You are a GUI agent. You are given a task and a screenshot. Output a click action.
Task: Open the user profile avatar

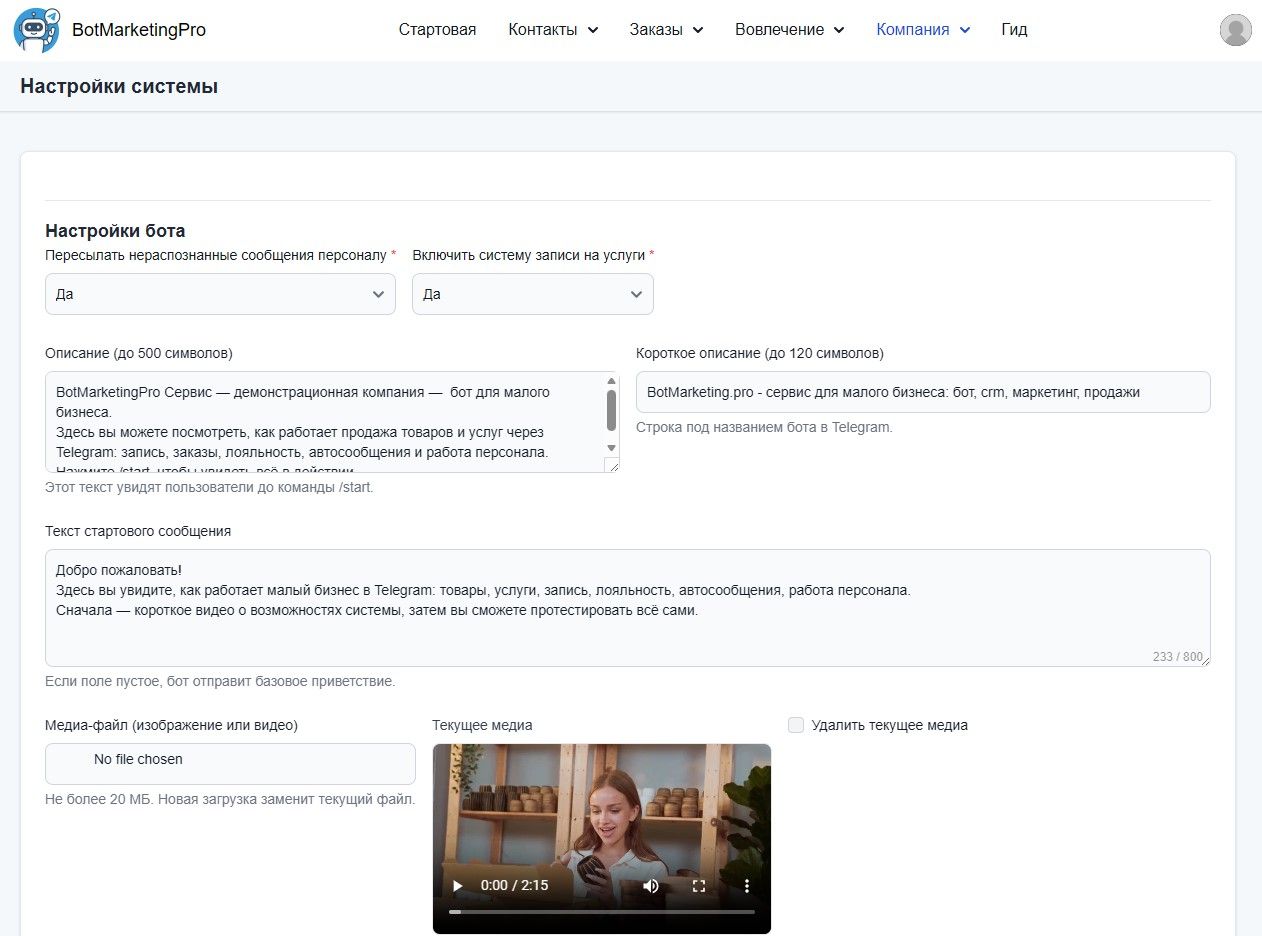(1235, 30)
